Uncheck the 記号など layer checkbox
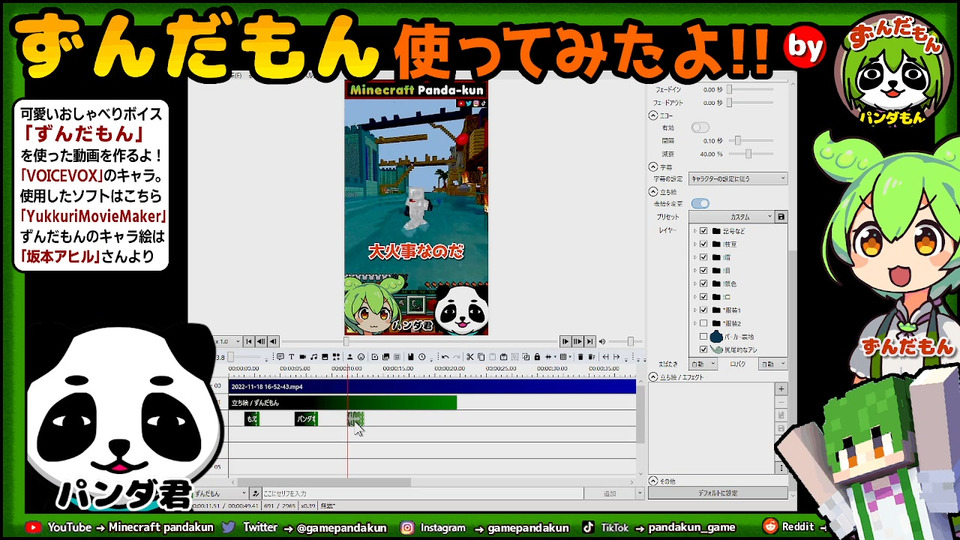960x540 pixels. [703, 231]
